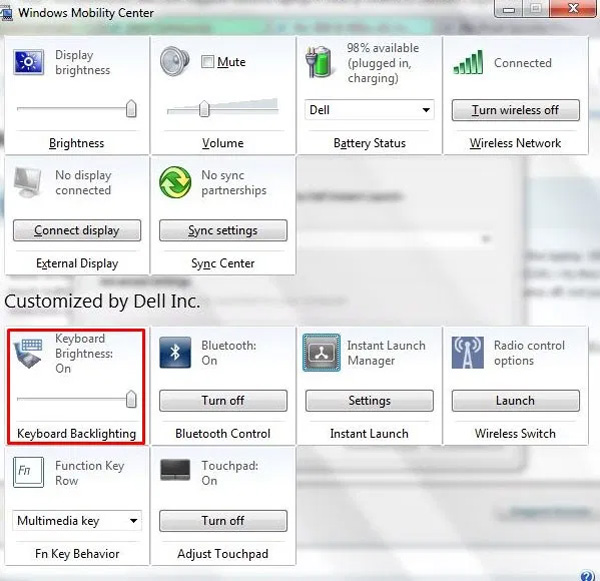
Task: Click the Wireless Network label
Action: click(x=515, y=143)
